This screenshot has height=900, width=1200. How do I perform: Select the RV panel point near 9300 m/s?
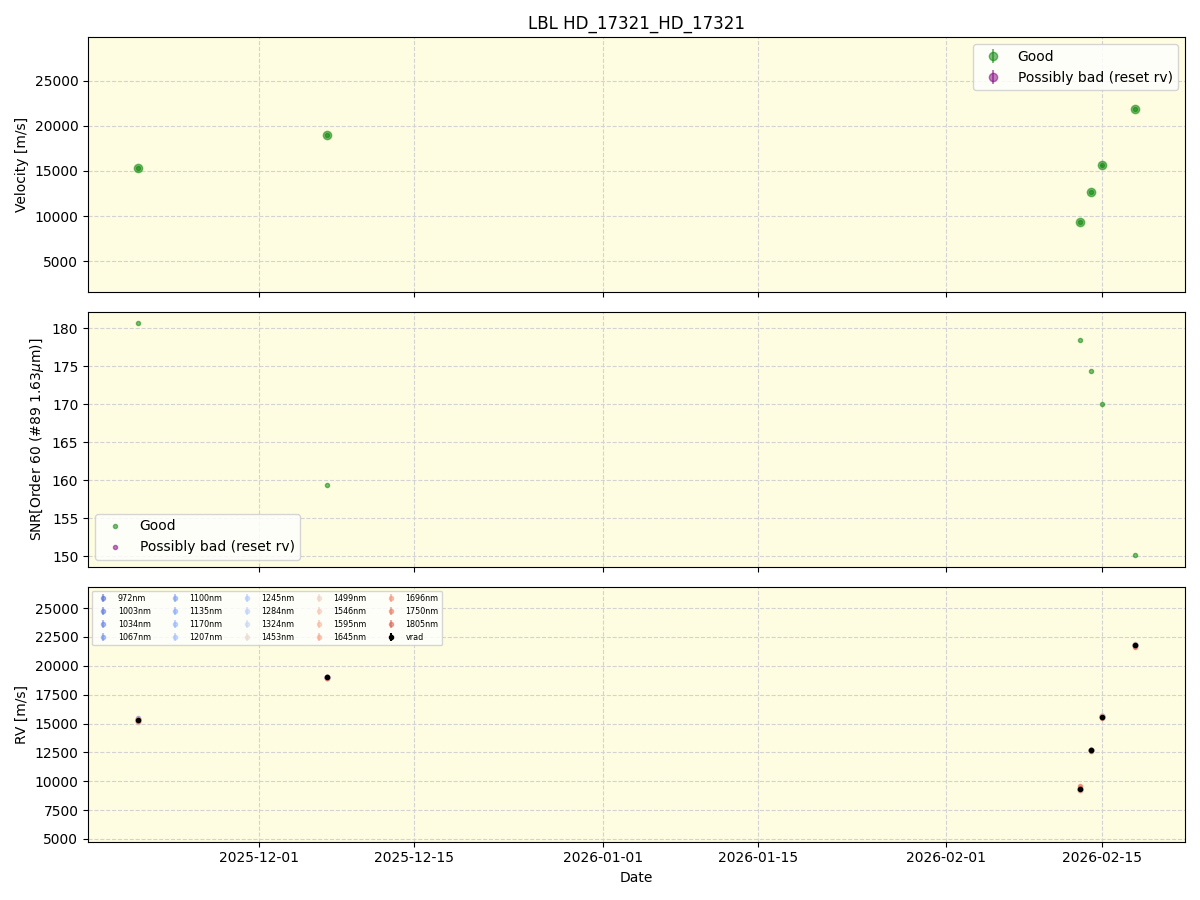[x=1080, y=789]
